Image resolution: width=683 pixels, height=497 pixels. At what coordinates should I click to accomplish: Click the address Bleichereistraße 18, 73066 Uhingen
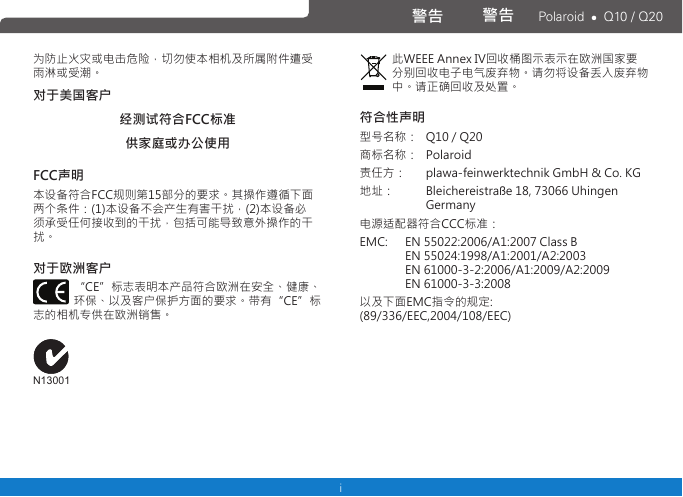pyautogui.click(x=521, y=191)
